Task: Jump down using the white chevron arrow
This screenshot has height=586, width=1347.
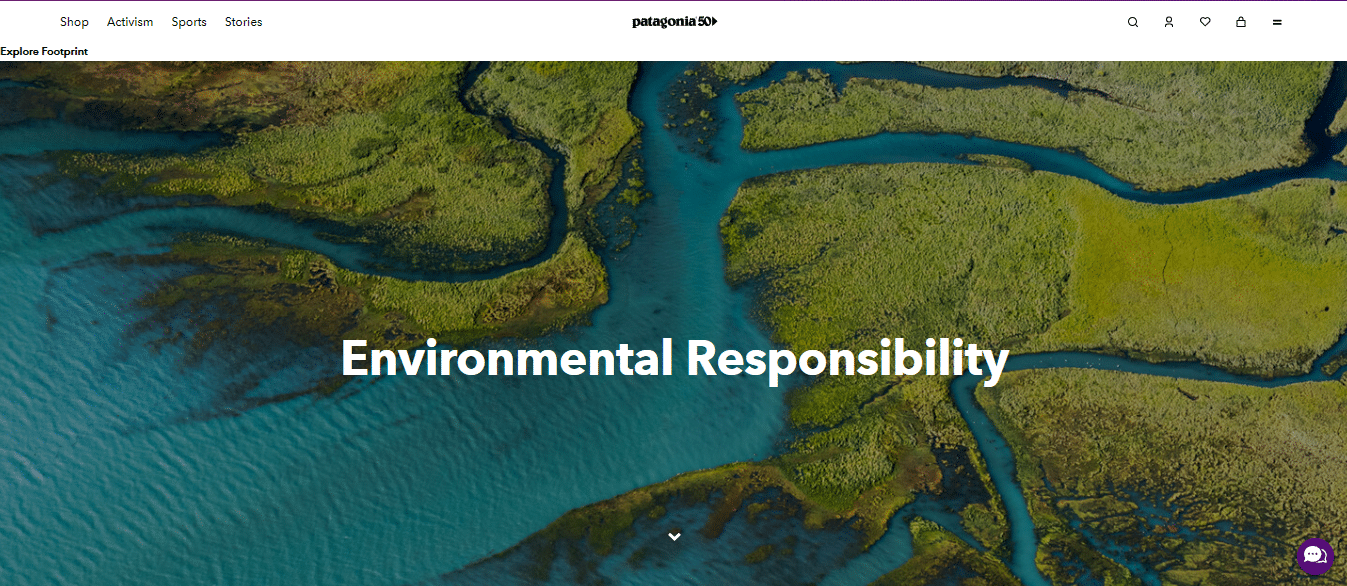Action: coord(675,537)
